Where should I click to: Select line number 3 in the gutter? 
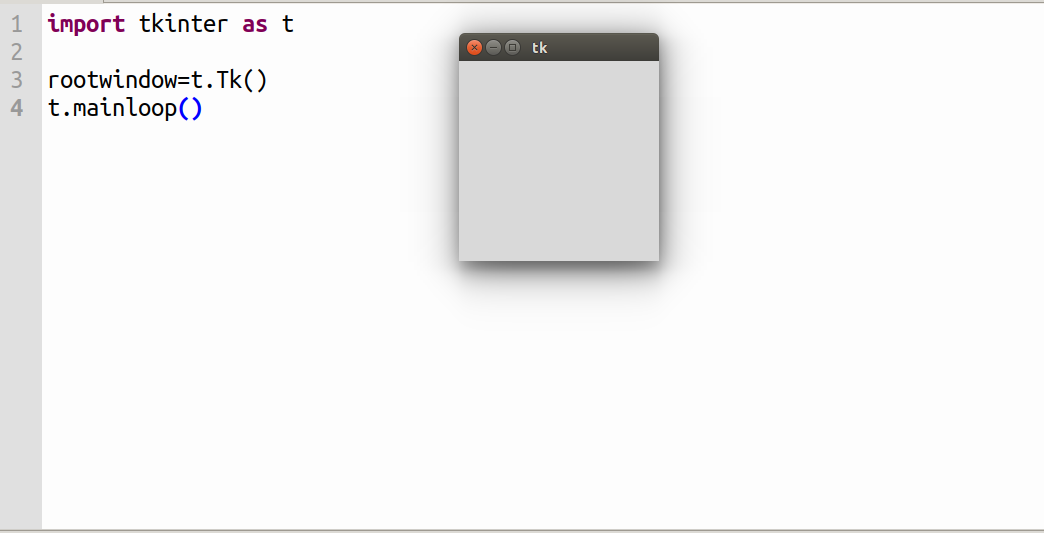point(17,81)
